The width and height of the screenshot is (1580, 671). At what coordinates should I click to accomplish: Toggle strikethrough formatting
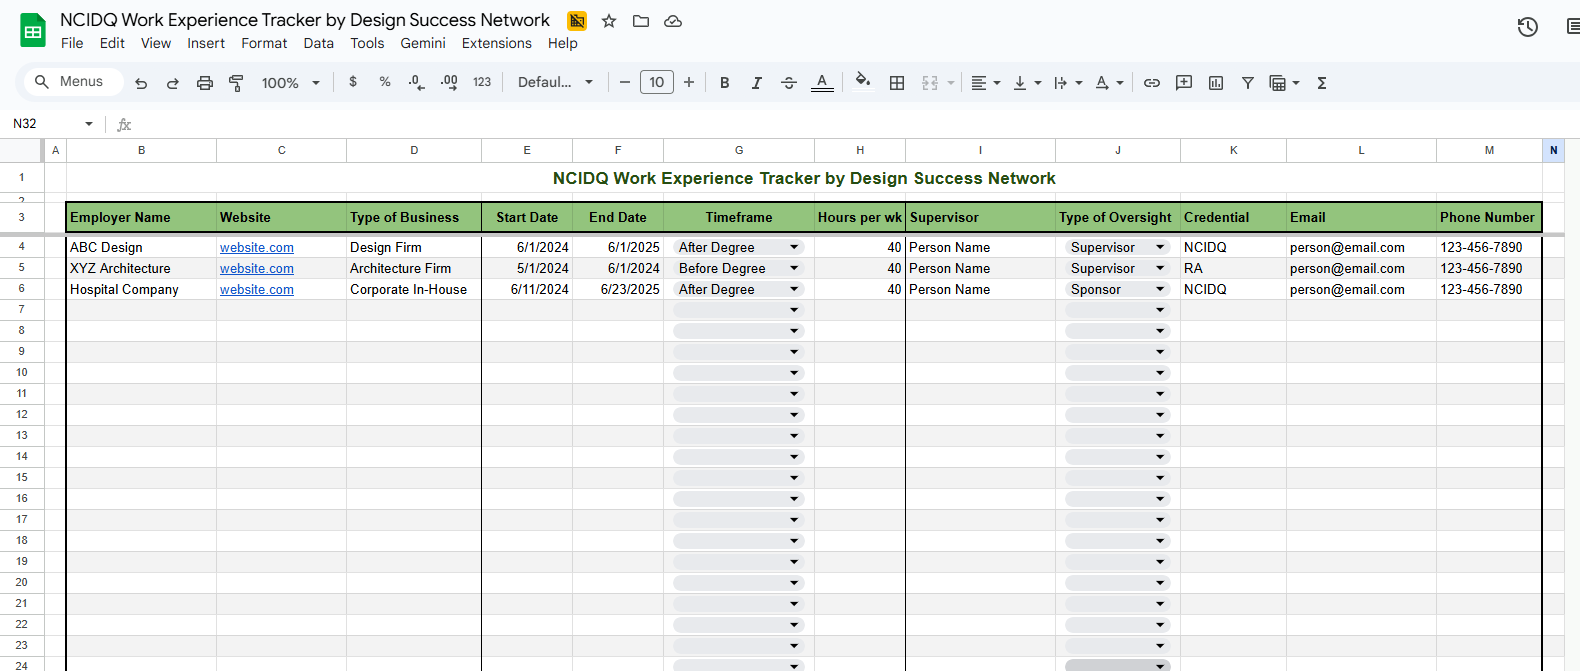point(789,83)
